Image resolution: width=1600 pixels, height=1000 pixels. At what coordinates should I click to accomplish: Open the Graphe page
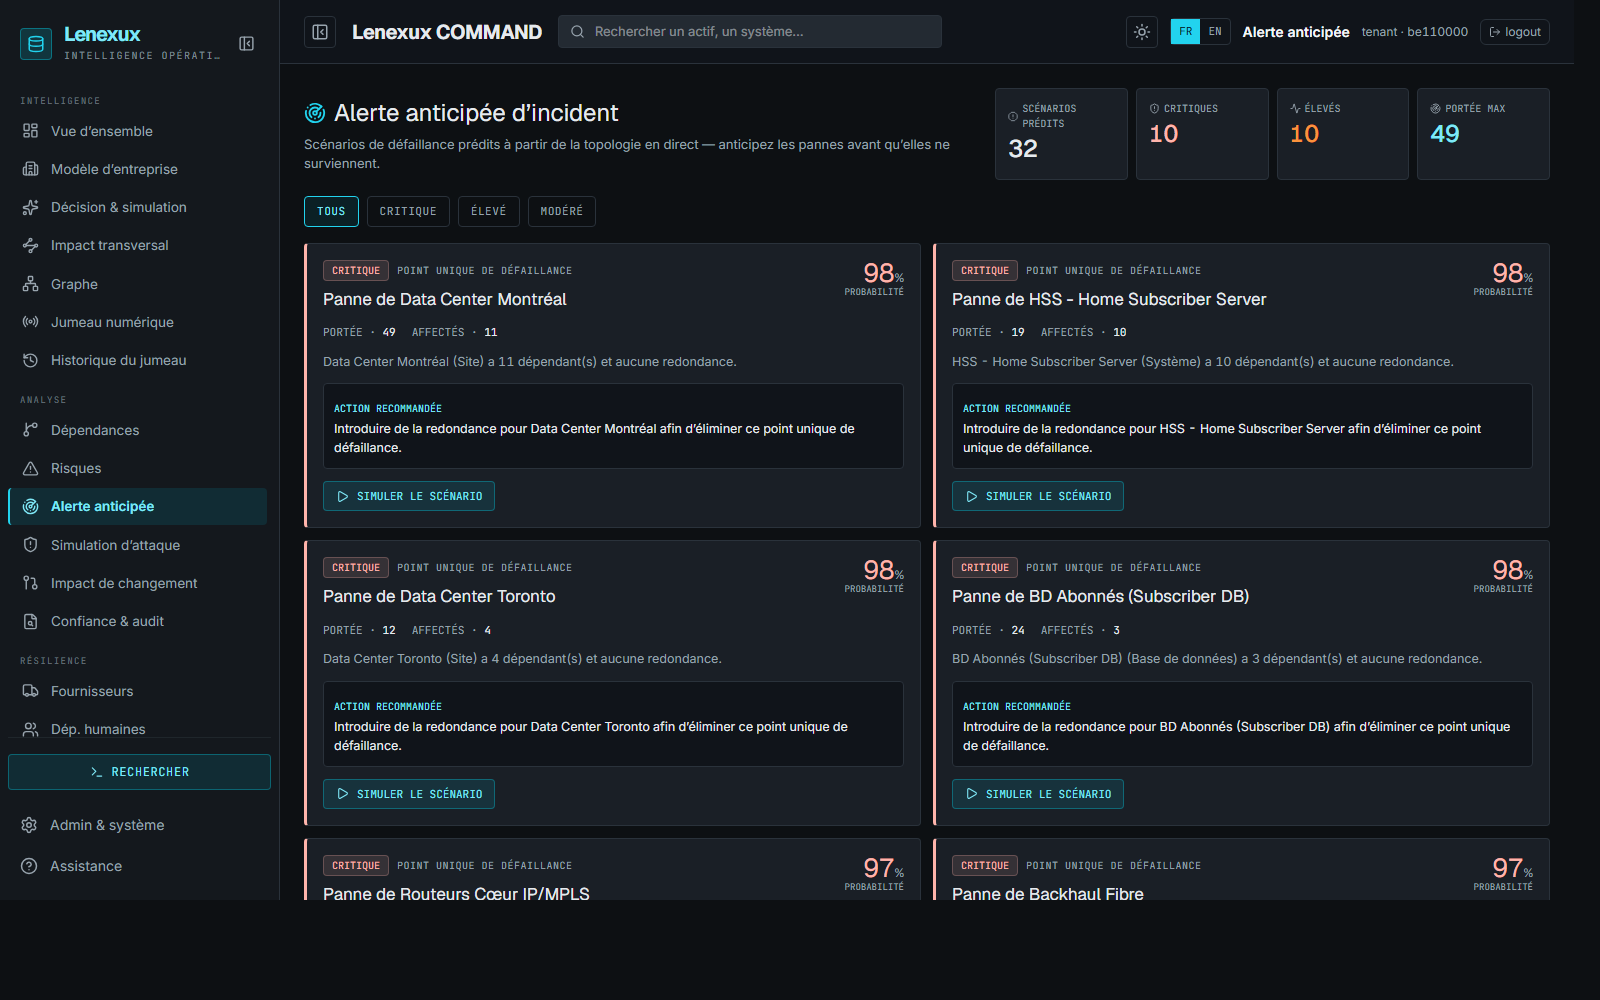click(138, 284)
